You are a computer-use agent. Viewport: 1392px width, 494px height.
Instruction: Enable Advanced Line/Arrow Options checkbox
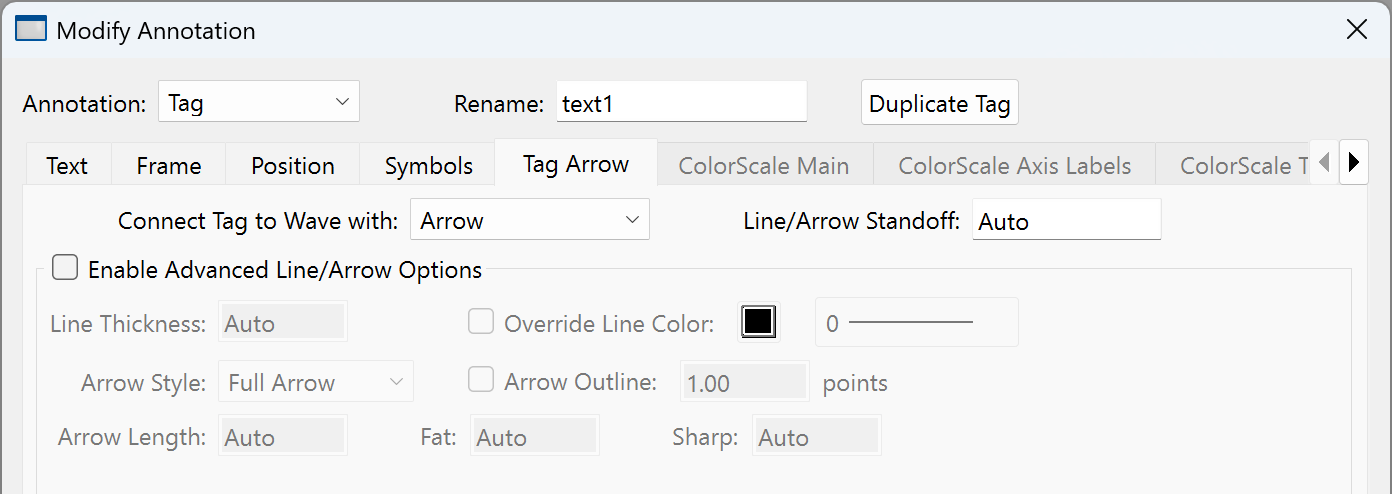coord(65,269)
